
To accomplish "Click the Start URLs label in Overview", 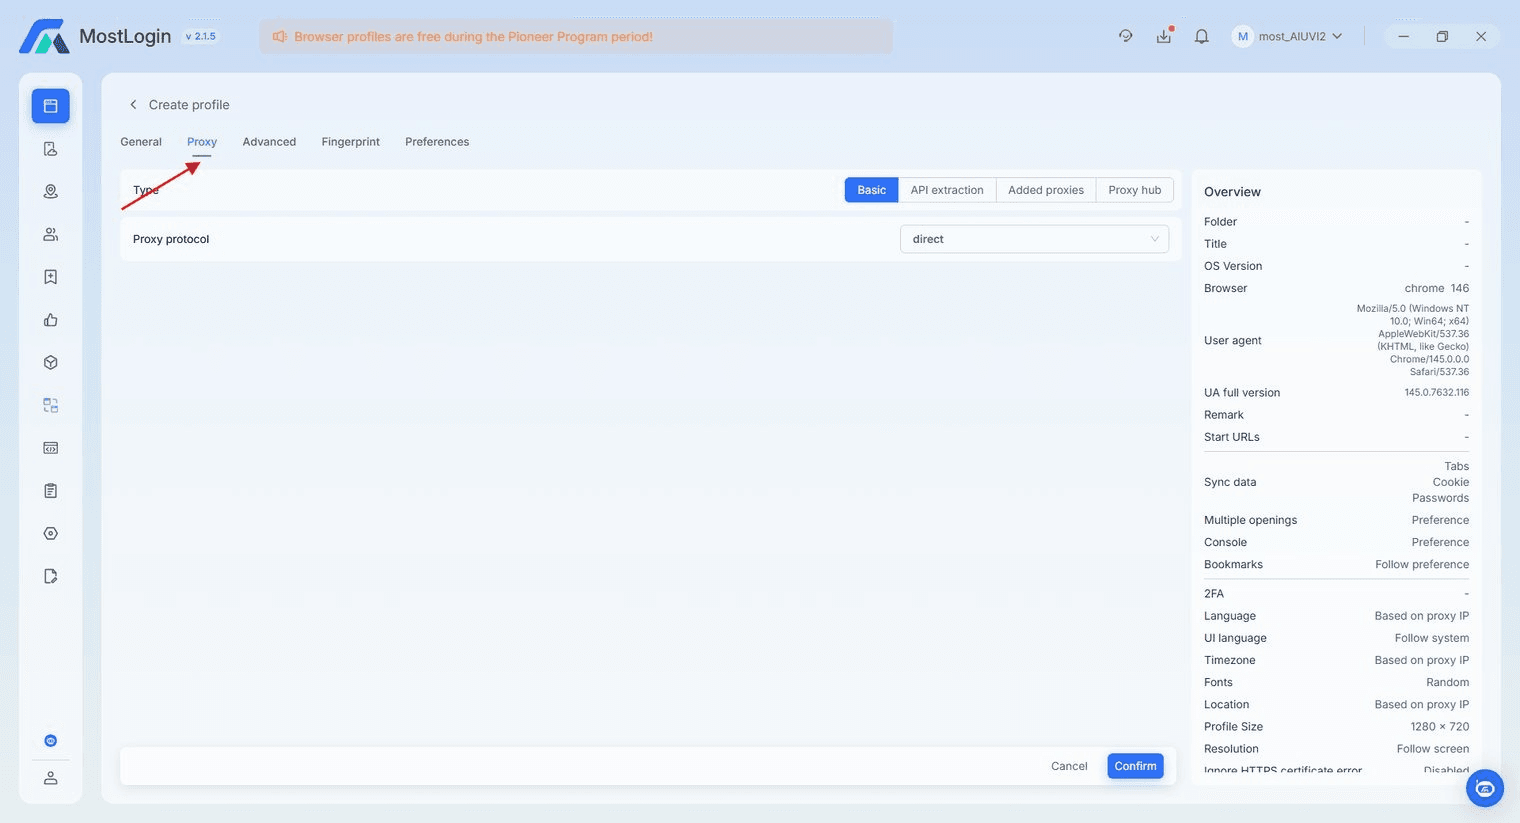I will 1232,437.
